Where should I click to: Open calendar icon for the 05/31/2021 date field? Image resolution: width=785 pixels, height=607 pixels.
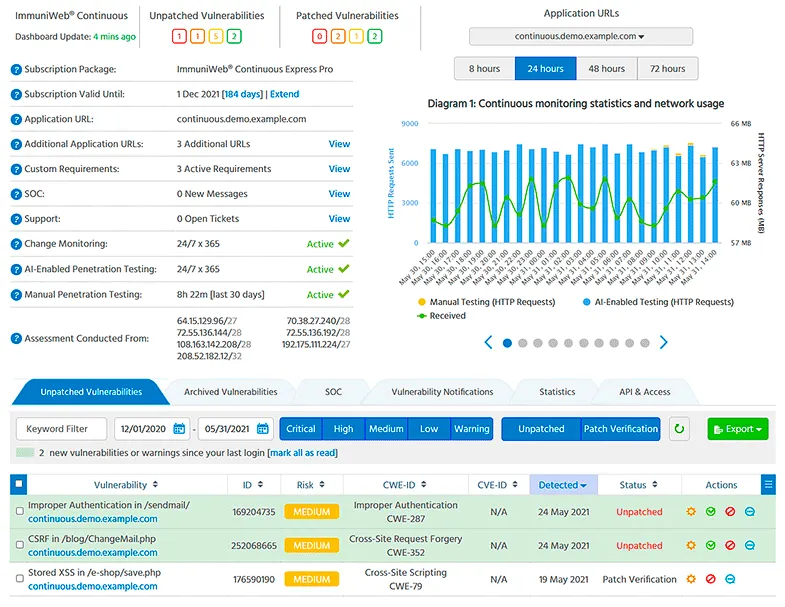(264, 429)
